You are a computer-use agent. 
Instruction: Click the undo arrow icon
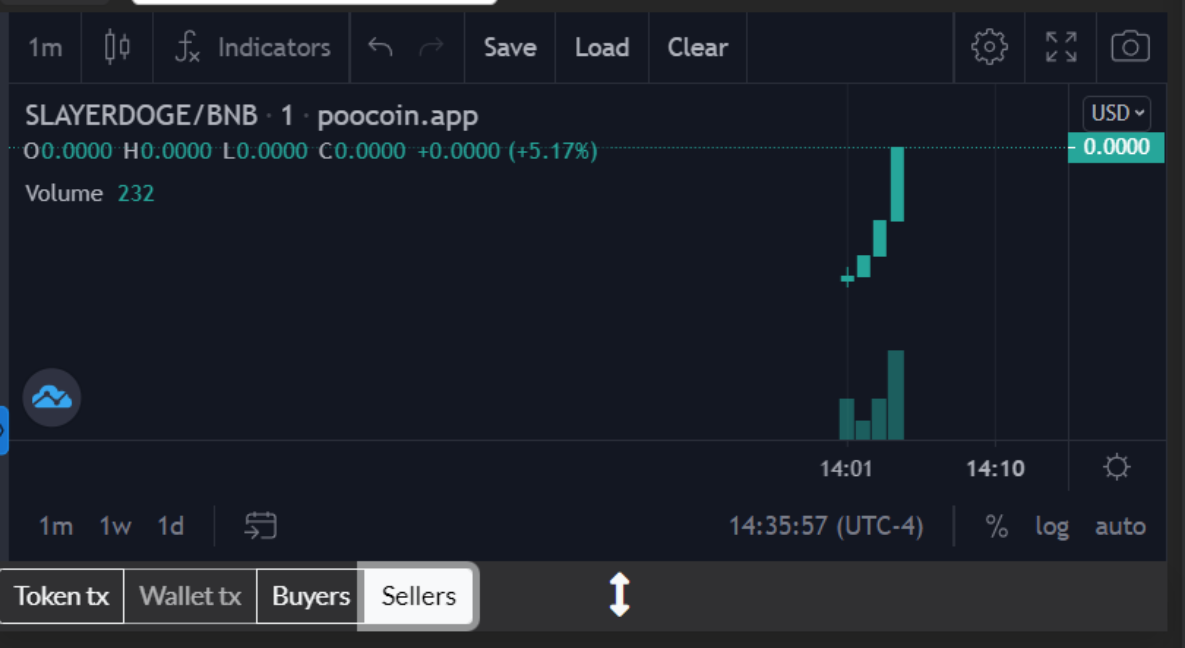(380, 47)
